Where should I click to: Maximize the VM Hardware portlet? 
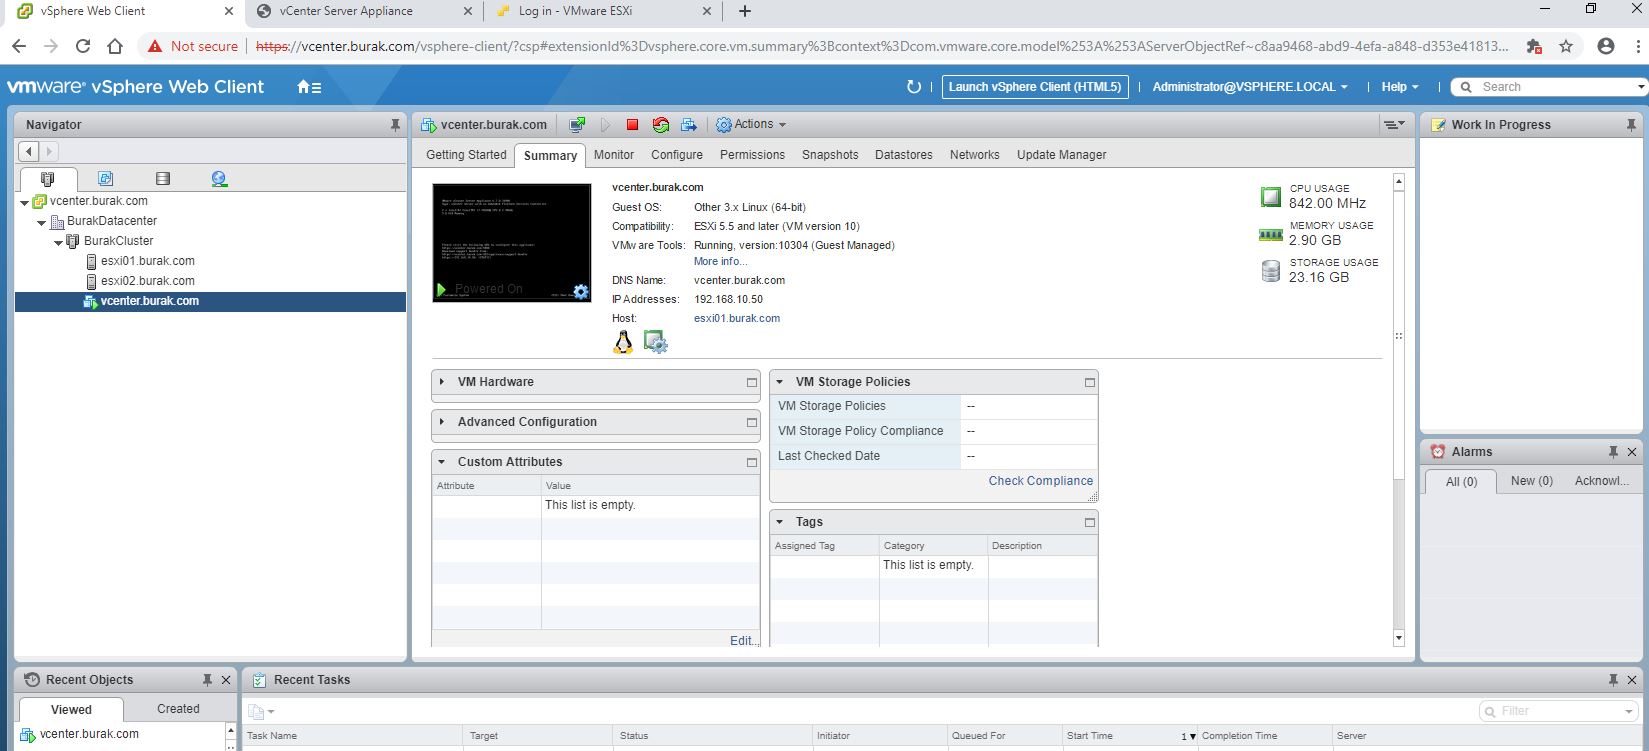(752, 382)
